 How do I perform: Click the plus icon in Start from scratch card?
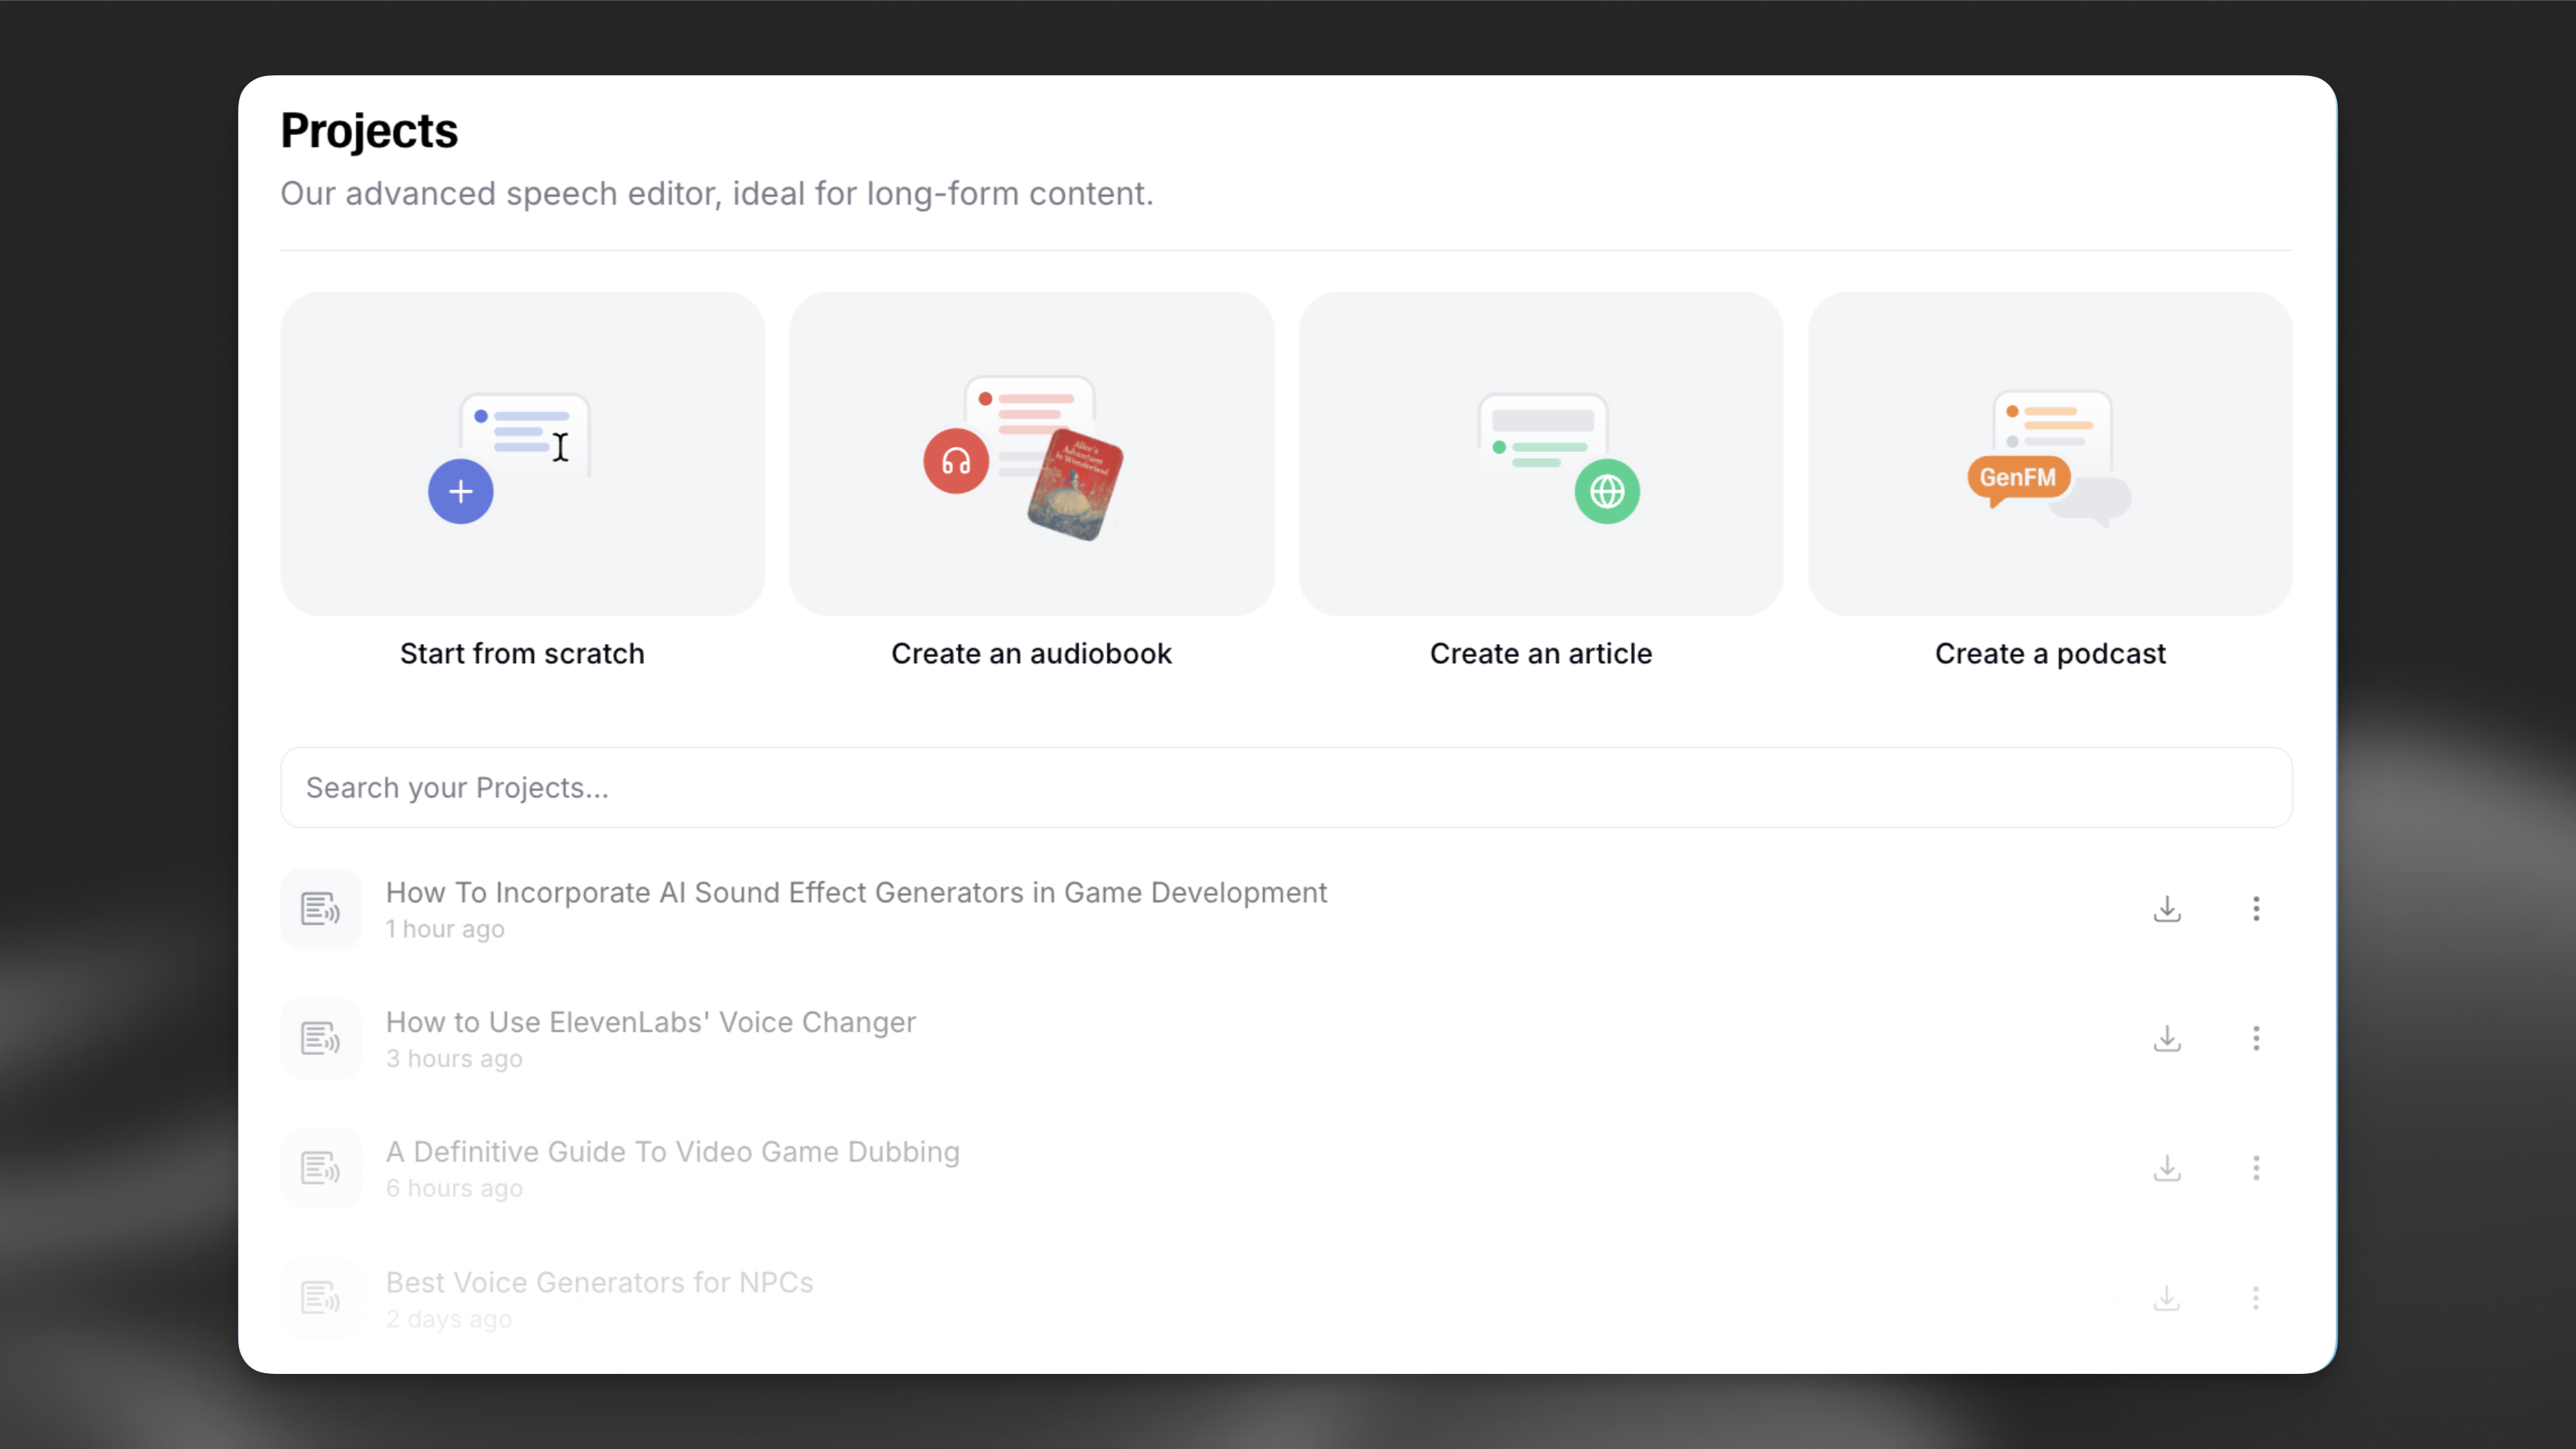pos(461,491)
